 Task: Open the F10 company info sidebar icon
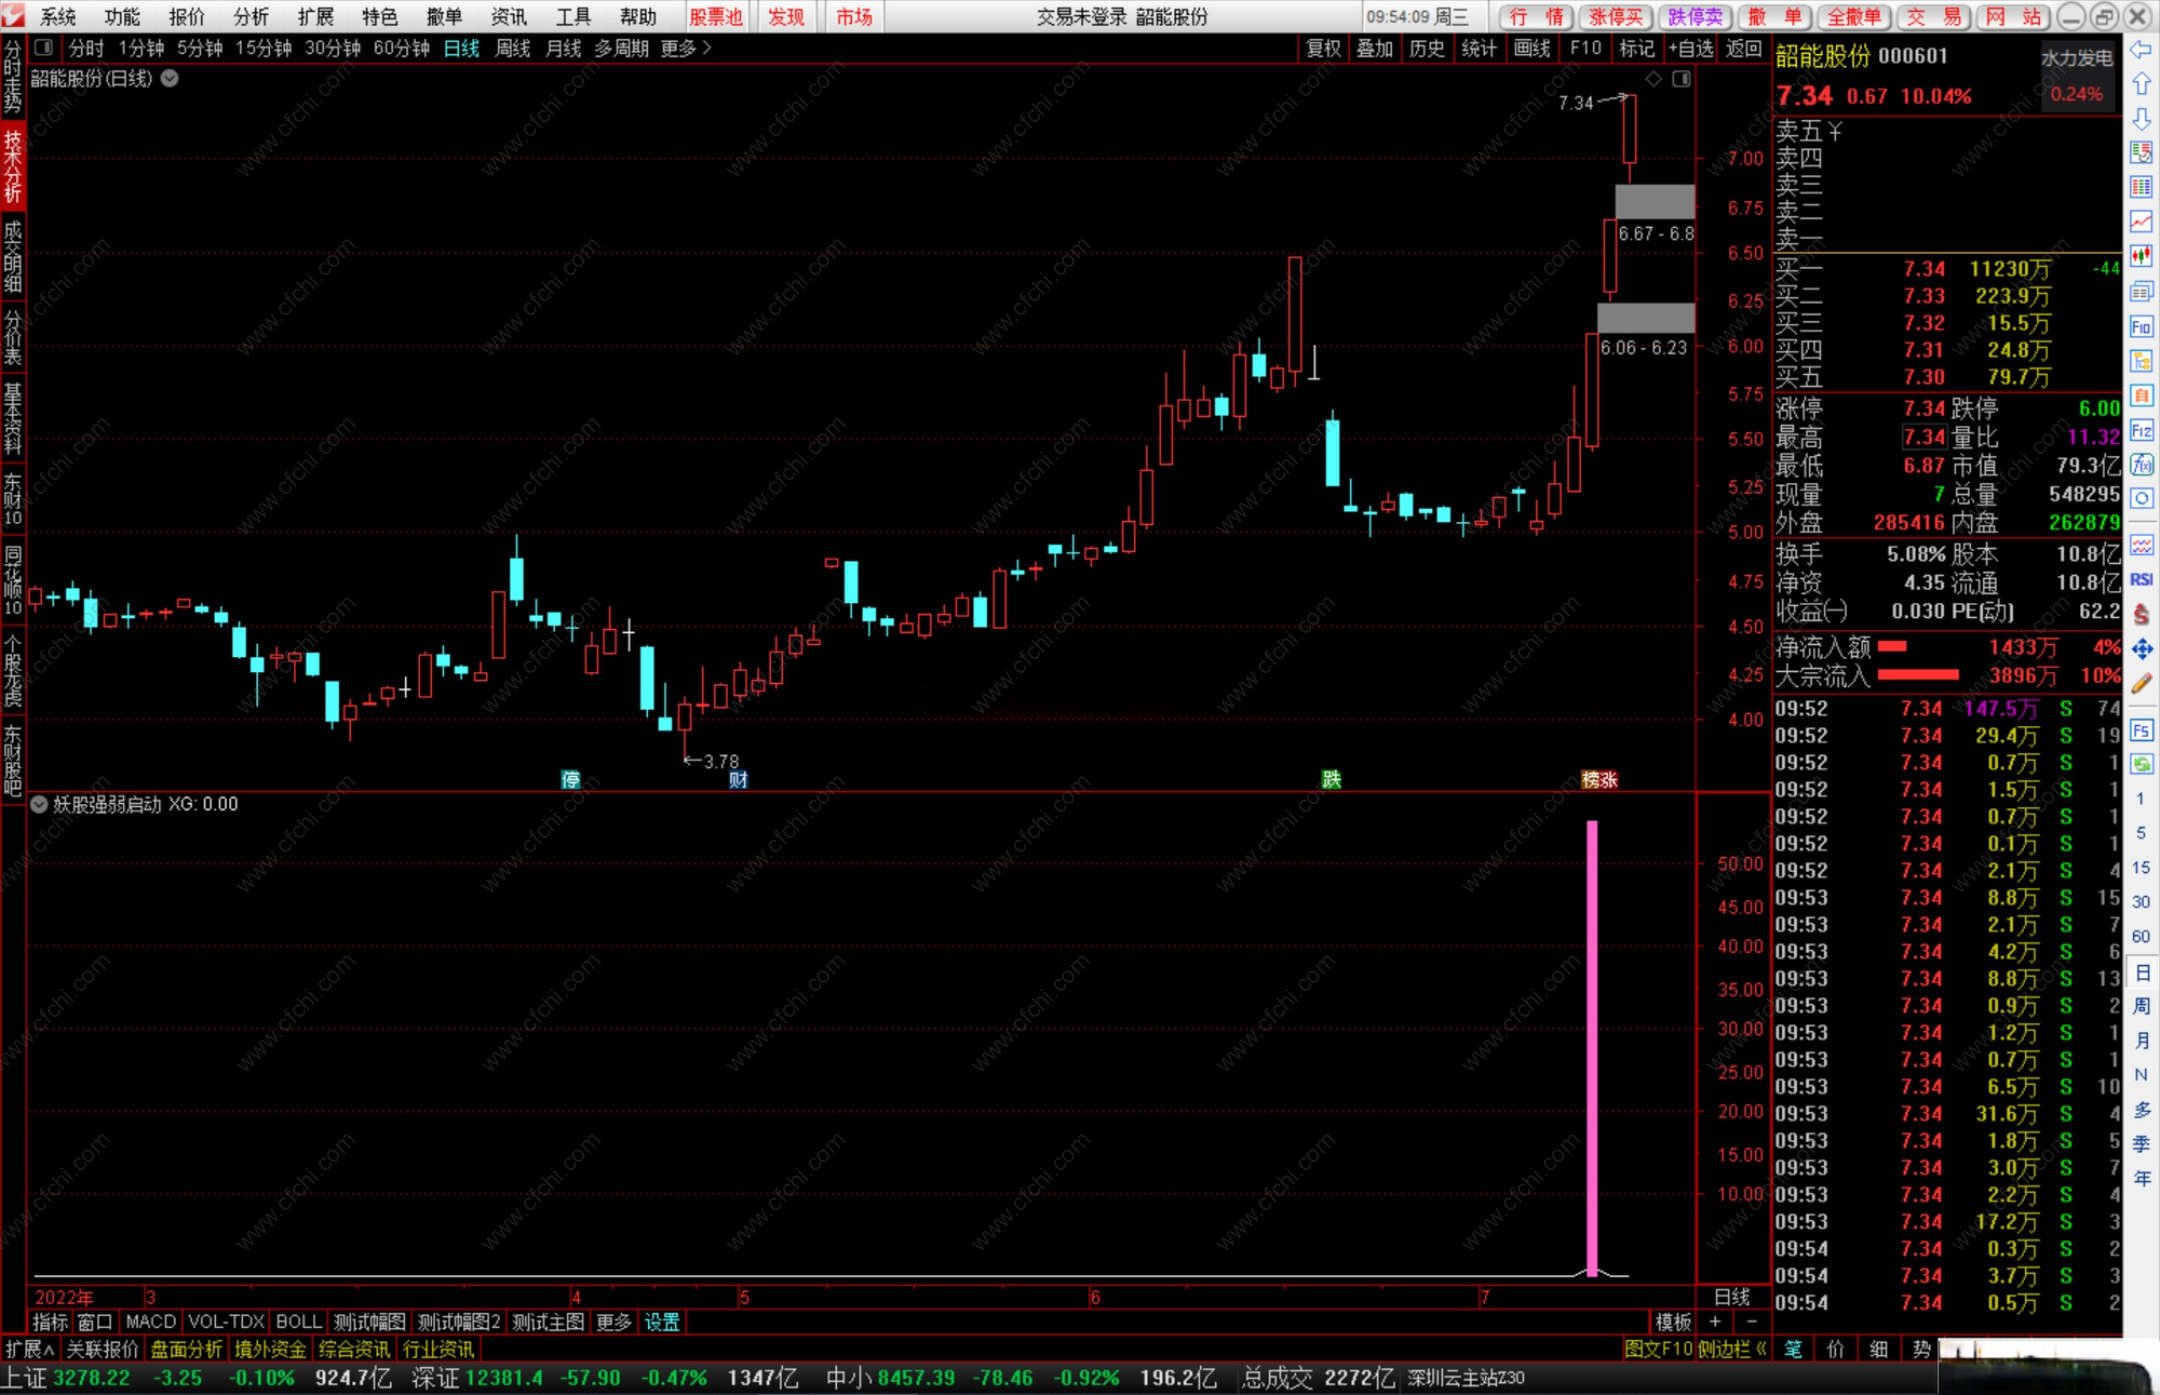click(x=2141, y=327)
